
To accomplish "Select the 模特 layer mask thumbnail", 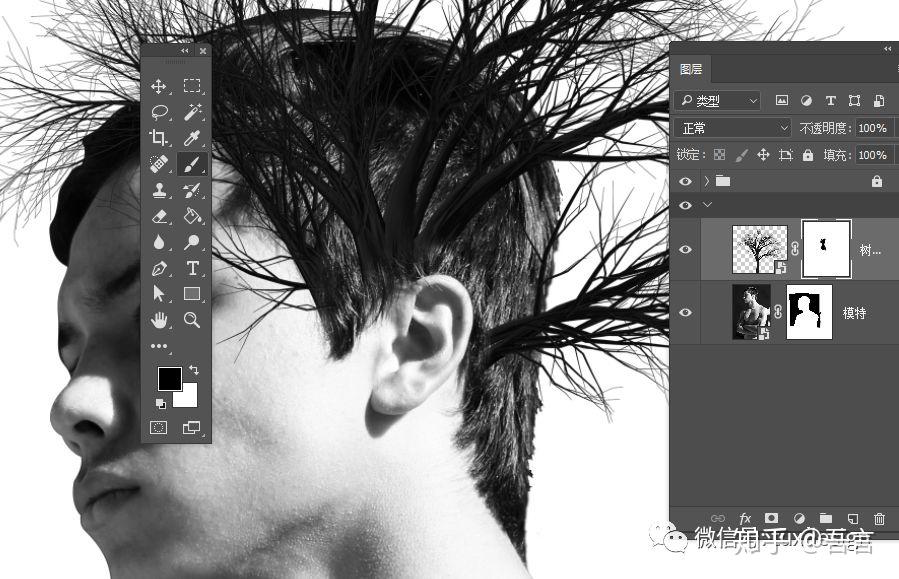I will click(x=809, y=312).
